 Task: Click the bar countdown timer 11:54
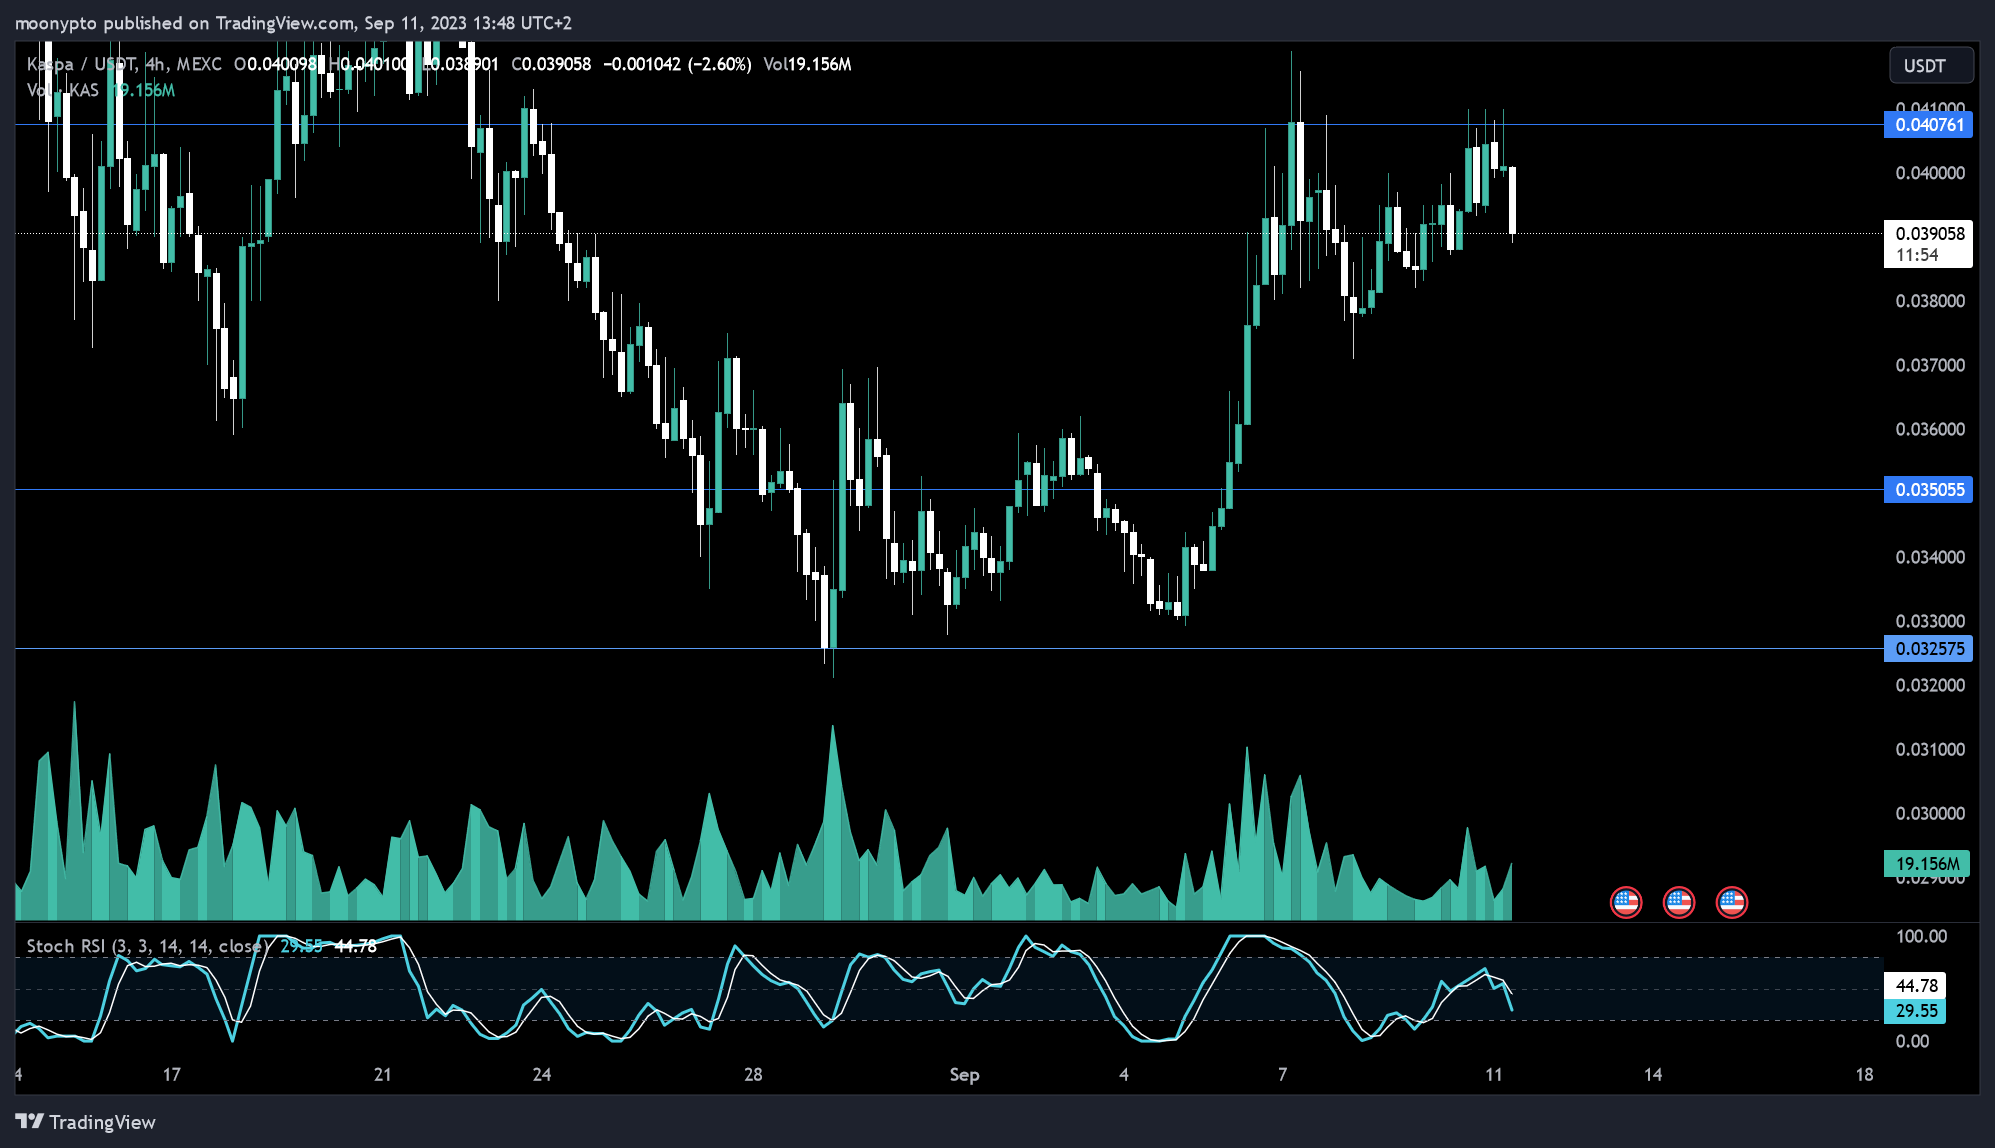pos(1917,256)
